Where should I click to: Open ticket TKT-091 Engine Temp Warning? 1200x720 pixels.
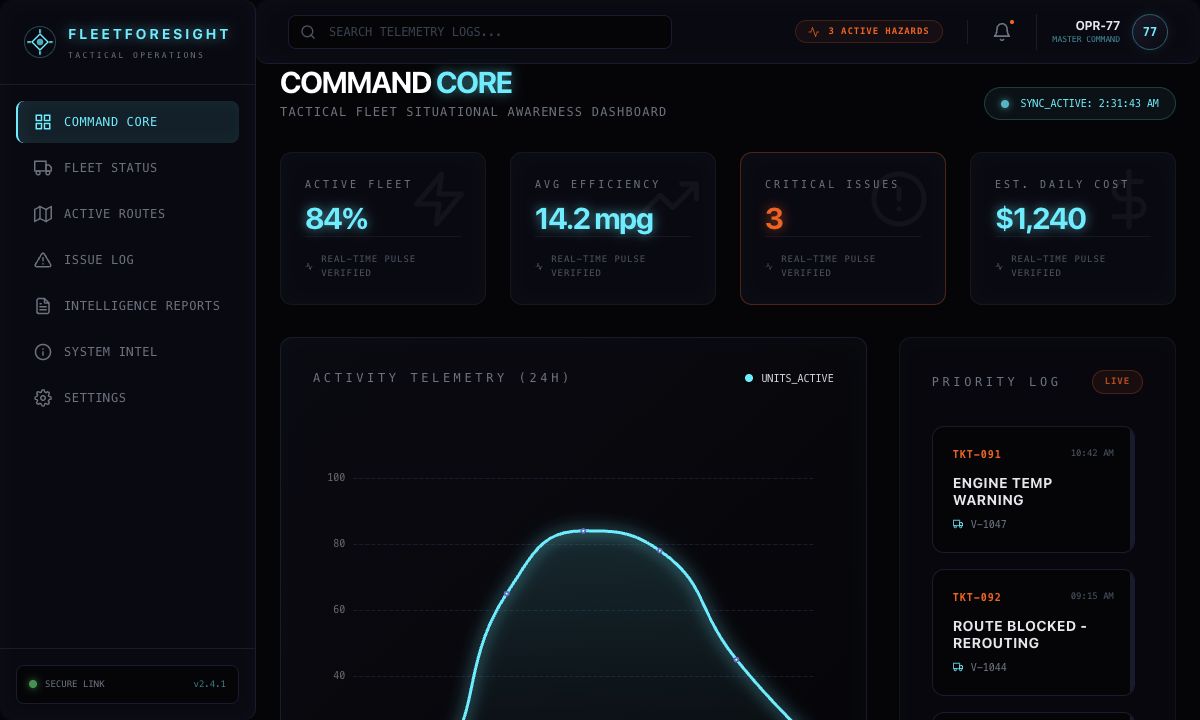[x=1033, y=490]
